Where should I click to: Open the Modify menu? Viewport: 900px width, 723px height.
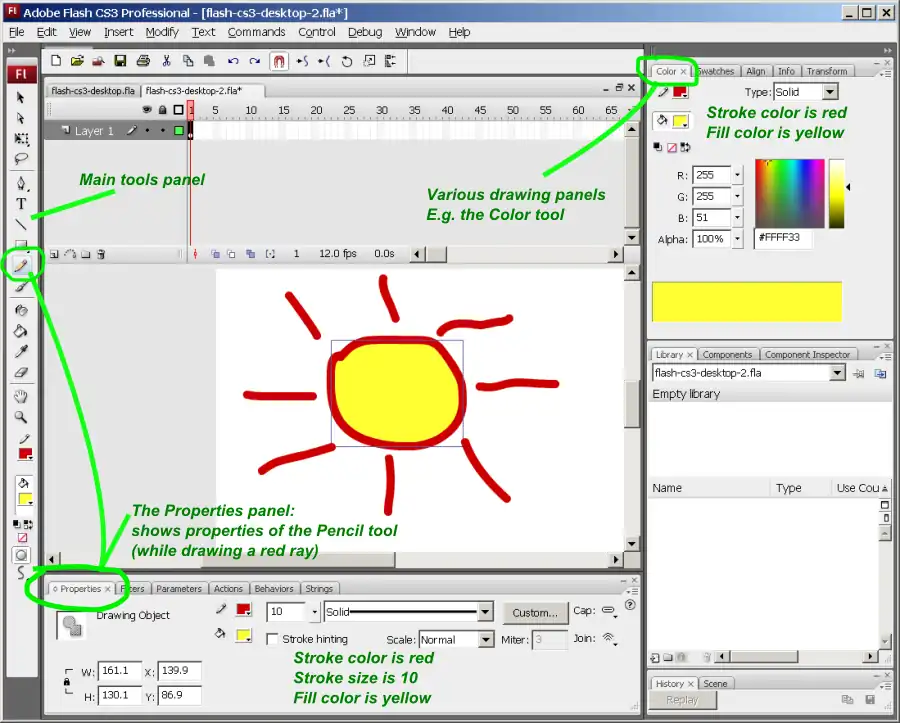tap(161, 32)
